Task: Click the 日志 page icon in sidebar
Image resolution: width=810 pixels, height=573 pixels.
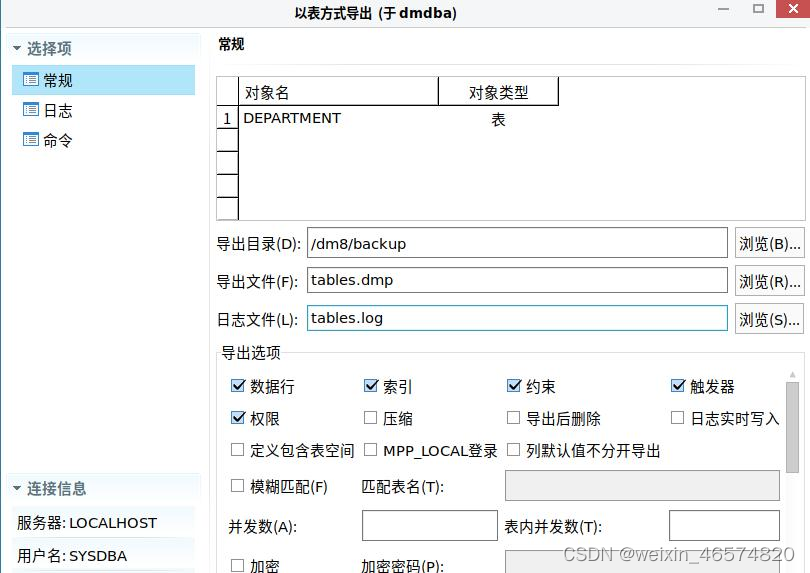Action: (30, 110)
